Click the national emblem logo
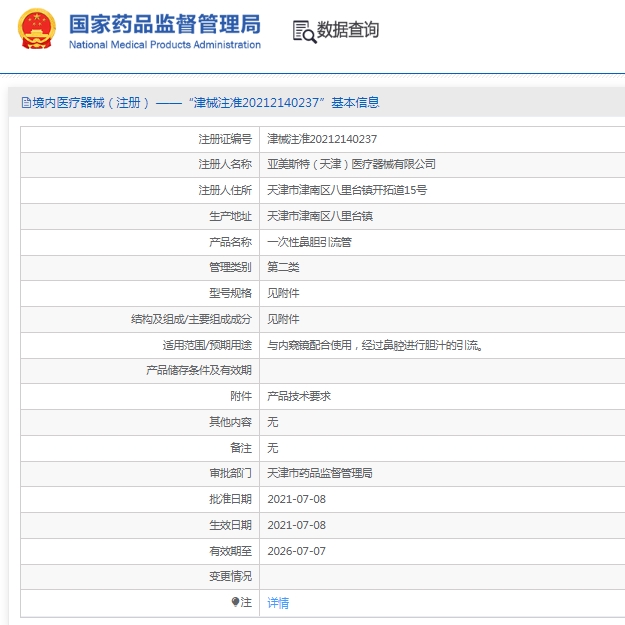This screenshot has width=625, height=625. pos(37,29)
